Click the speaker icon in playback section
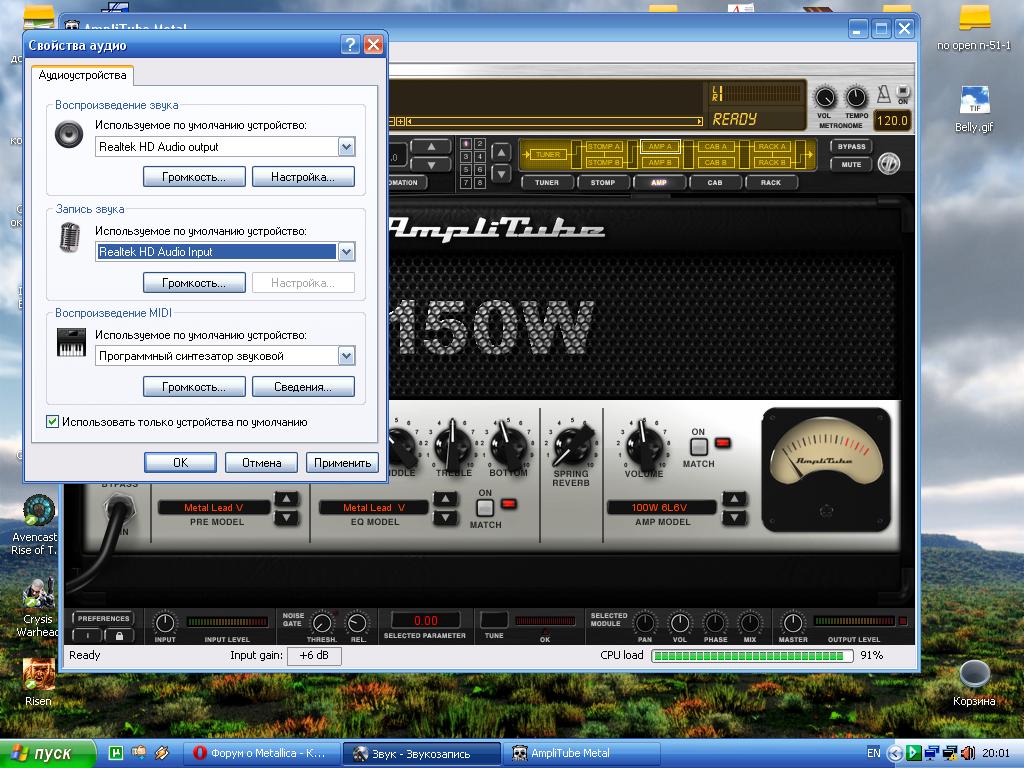The width and height of the screenshot is (1024, 768). [x=69, y=134]
